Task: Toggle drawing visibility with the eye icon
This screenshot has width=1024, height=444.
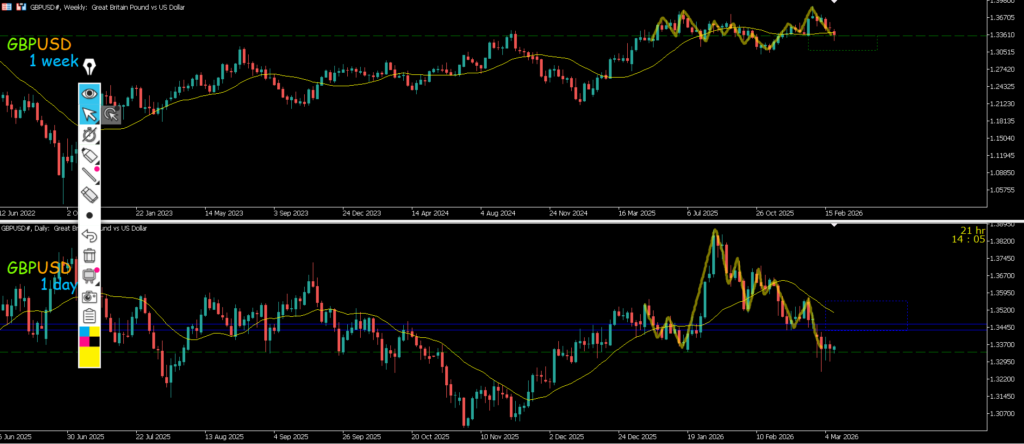Action: tap(89, 93)
